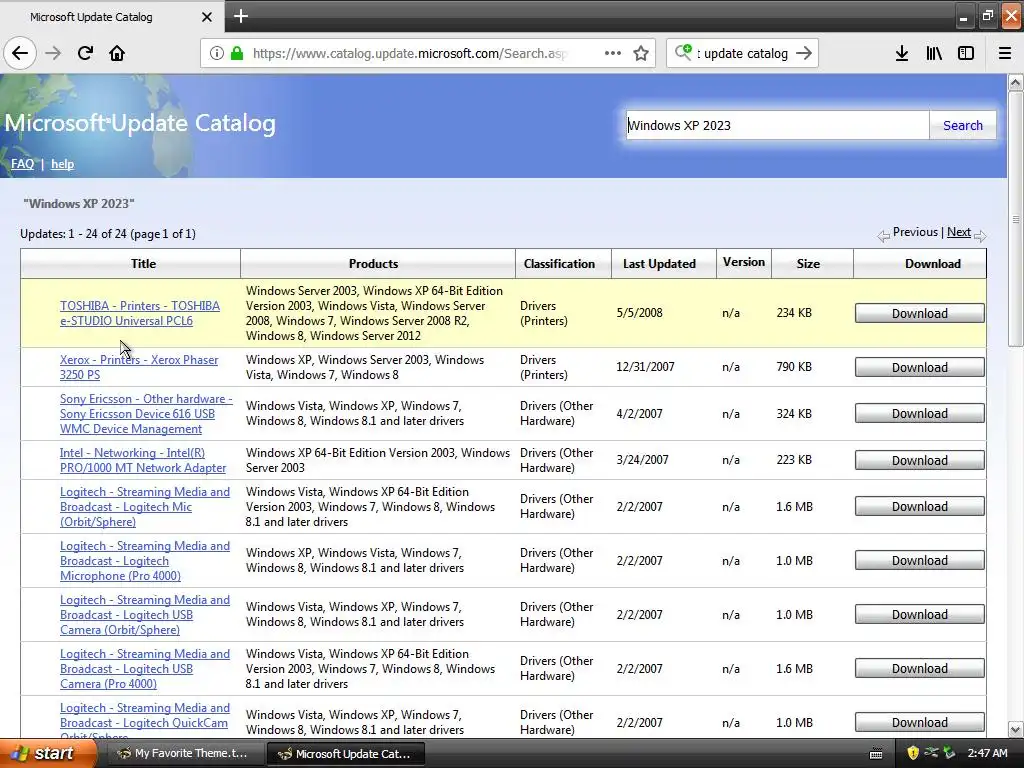Image resolution: width=1024 pixels, height=768 pixels.
Task: Open the help link
Action: click(x=63, y=164)
